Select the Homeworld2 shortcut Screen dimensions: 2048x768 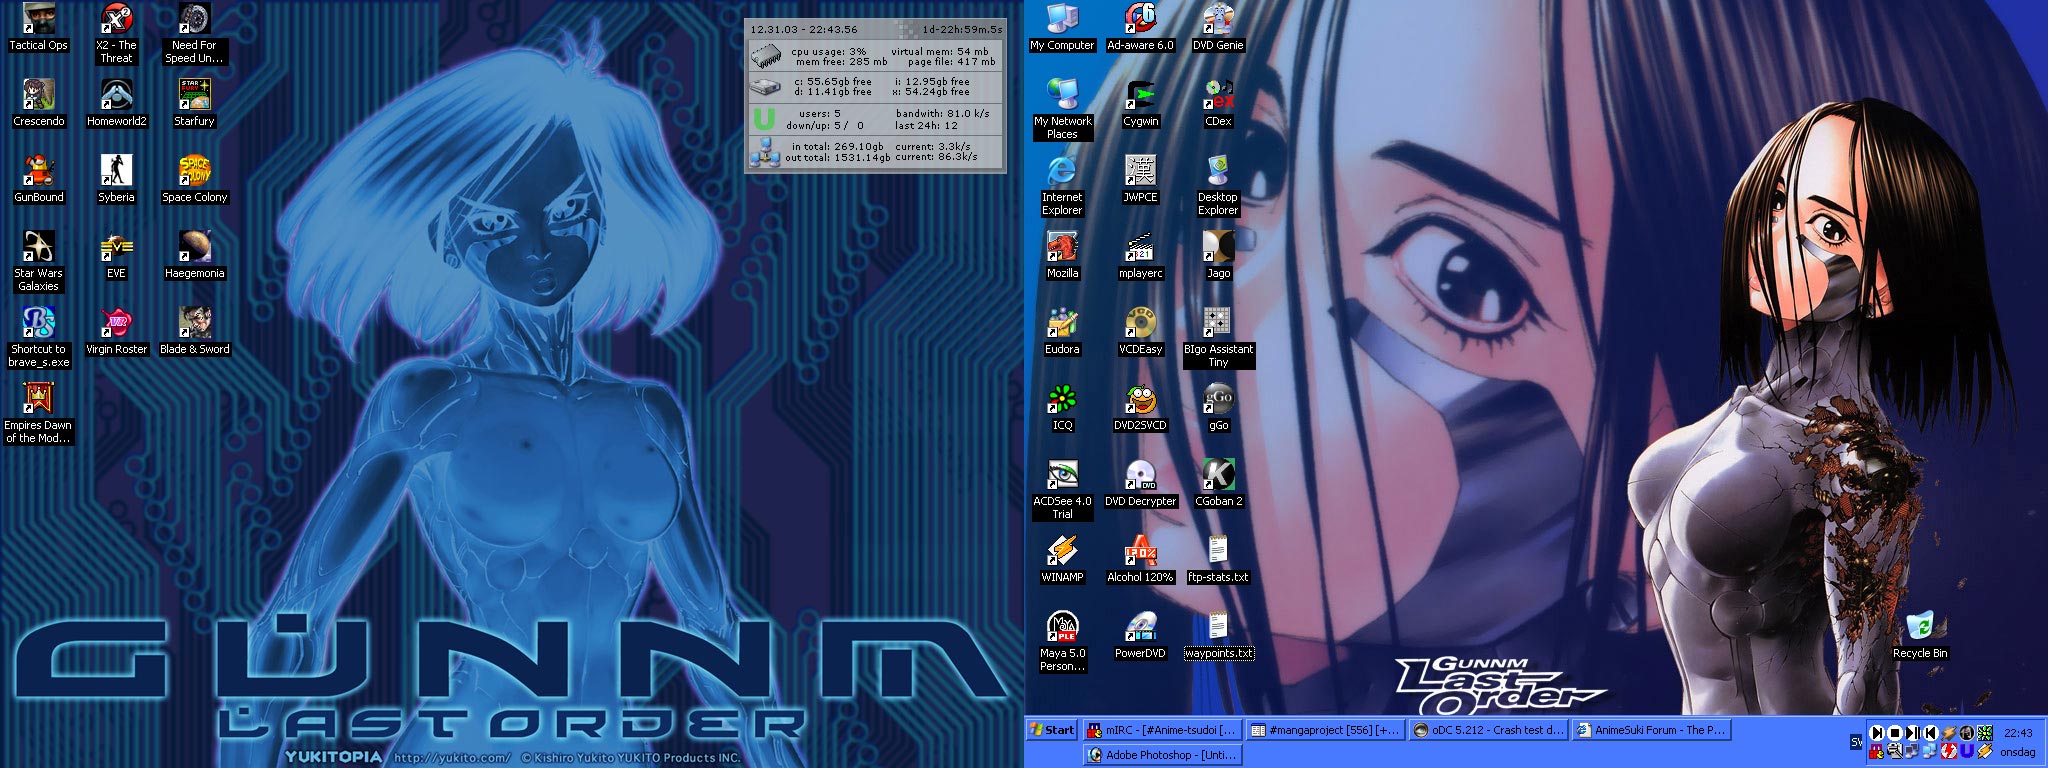pyautogui.click(x=116, y=103)
